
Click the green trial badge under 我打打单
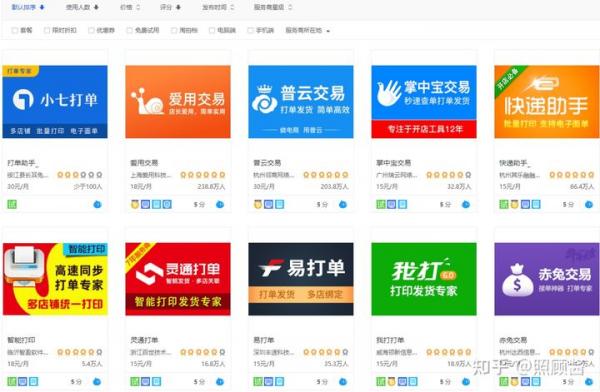click(381, 382)
